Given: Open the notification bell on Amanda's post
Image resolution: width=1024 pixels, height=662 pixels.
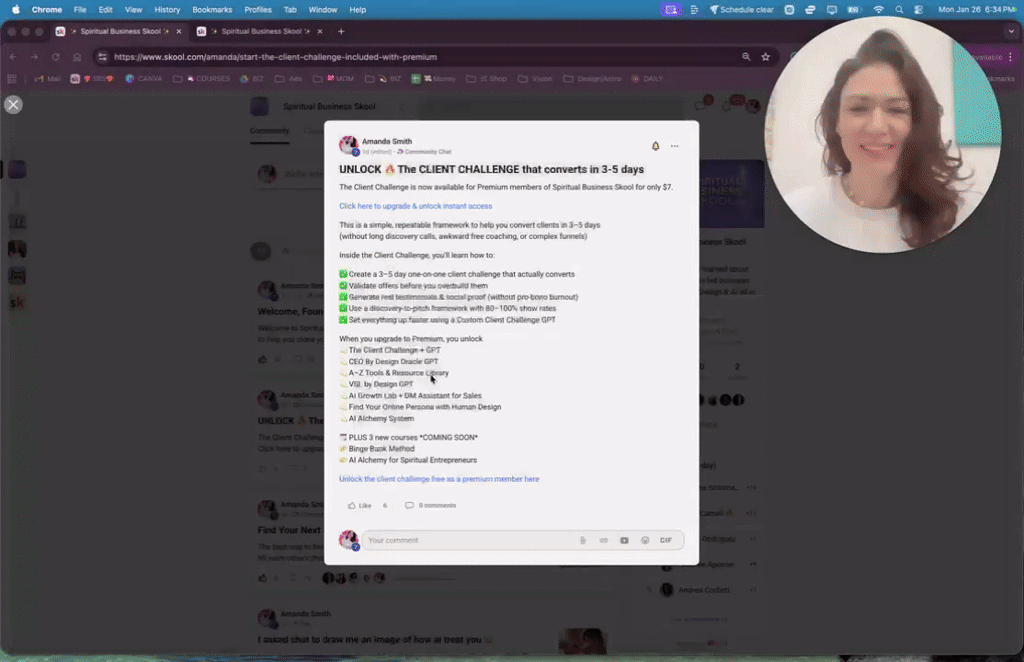Looking at the screenshot, I should click(655, 145).
